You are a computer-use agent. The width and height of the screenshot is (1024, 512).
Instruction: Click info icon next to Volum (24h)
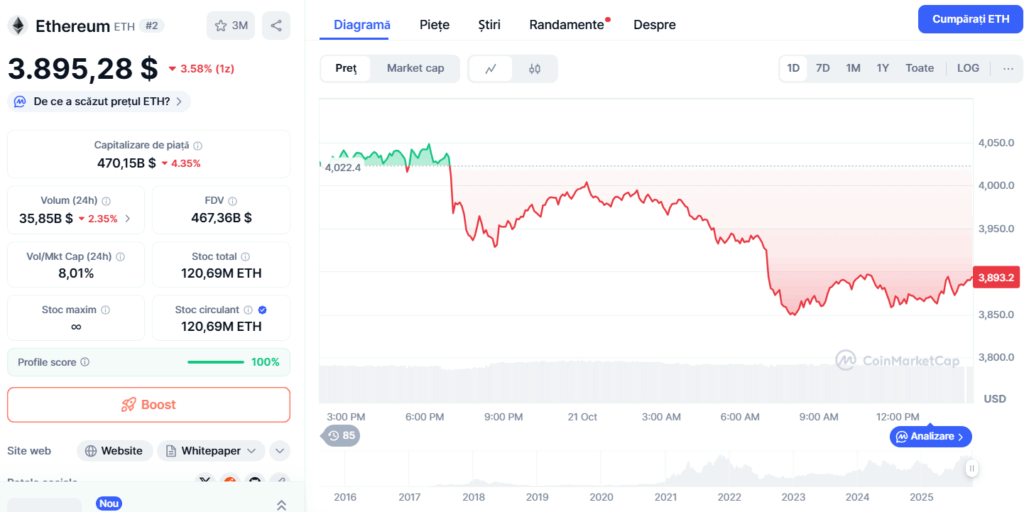[106, 201]
